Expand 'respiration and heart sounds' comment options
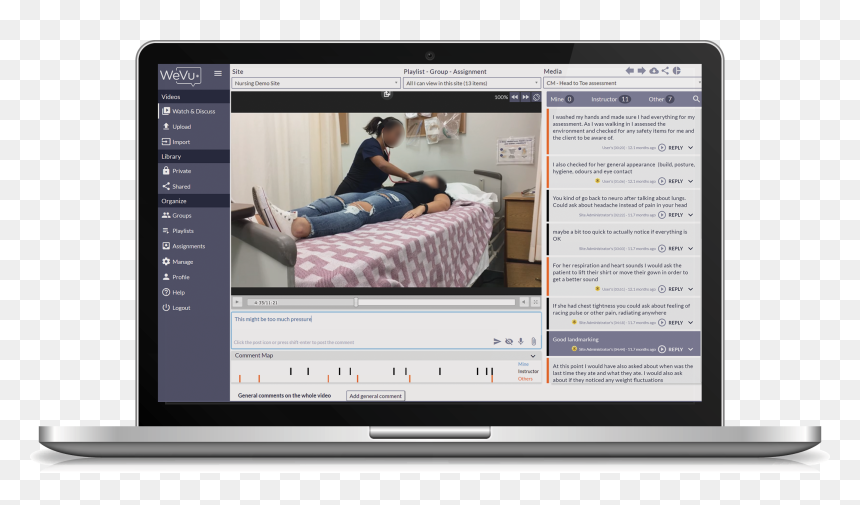 tap(691, 289)
